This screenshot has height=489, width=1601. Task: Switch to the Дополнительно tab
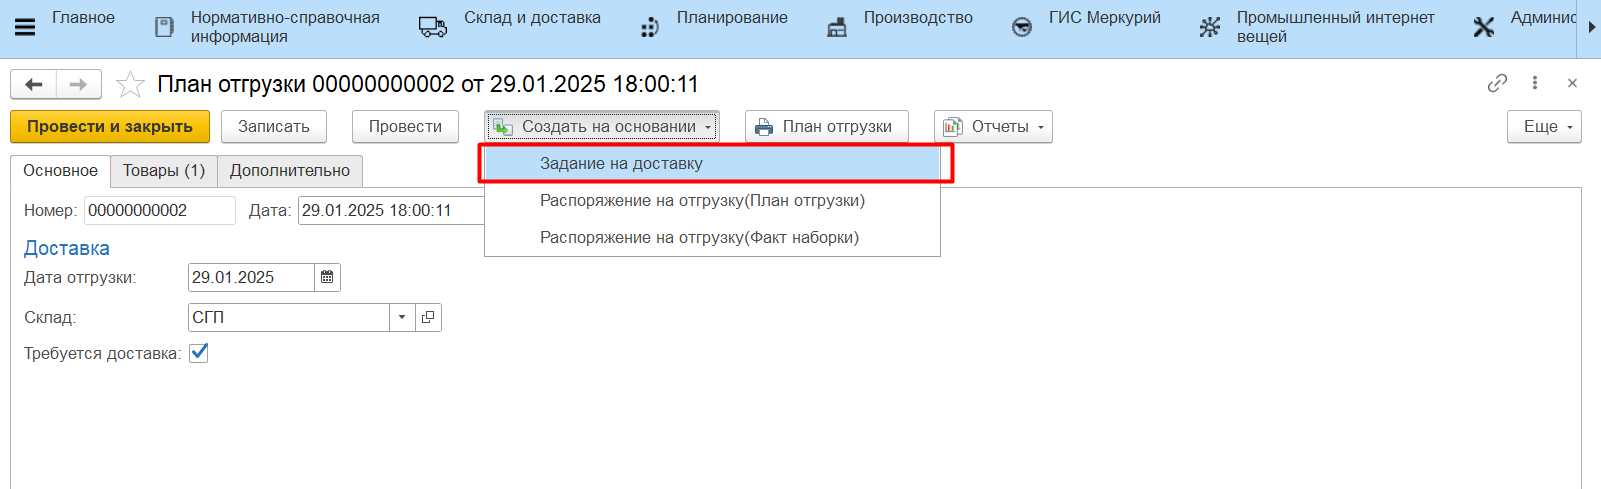(x=290, y=170)
